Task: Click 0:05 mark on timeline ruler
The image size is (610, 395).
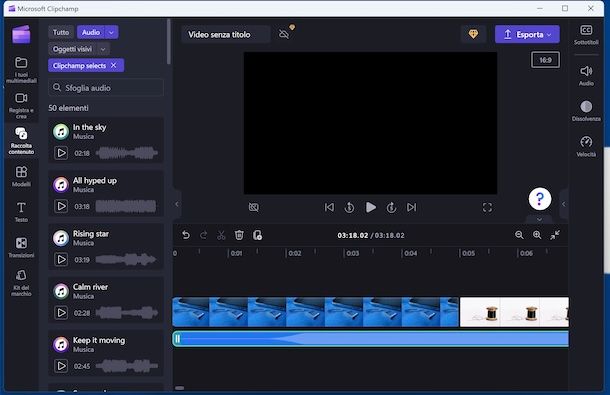Action: point(468,253)
